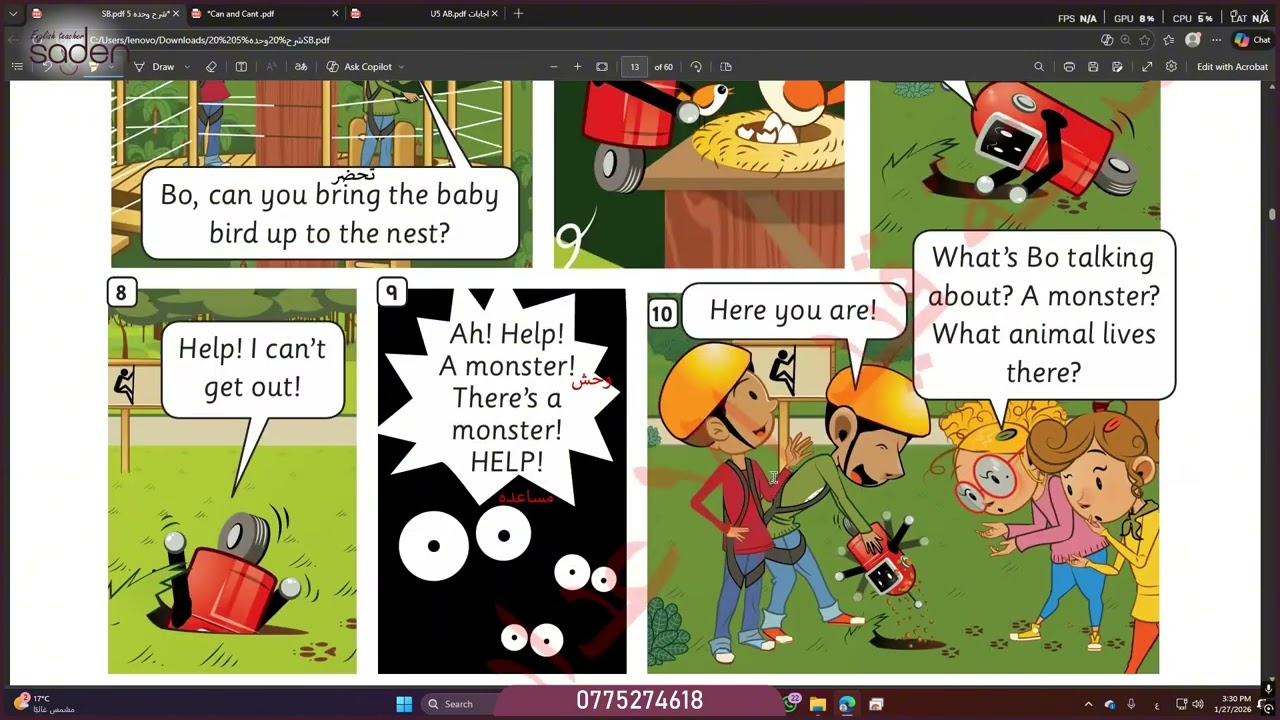Screen dimensions: 1280x720
Task: Click the page number field showing 13
Action: 634,67
